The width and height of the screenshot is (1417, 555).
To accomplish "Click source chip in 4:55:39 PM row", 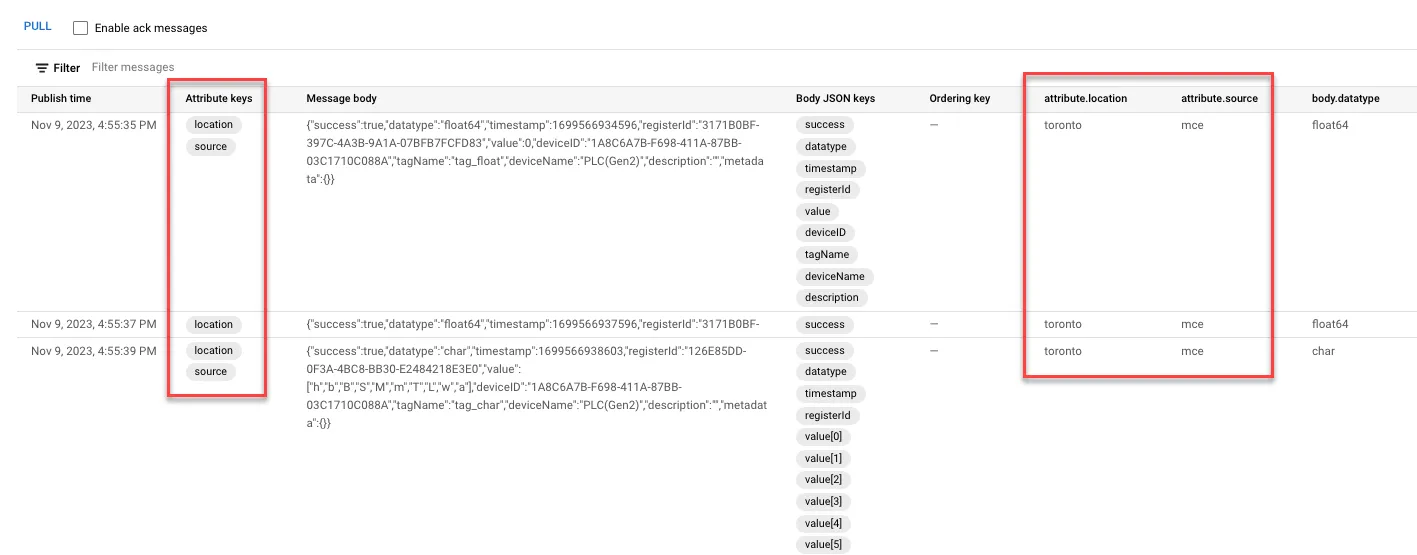I will [x=211, y=371].
